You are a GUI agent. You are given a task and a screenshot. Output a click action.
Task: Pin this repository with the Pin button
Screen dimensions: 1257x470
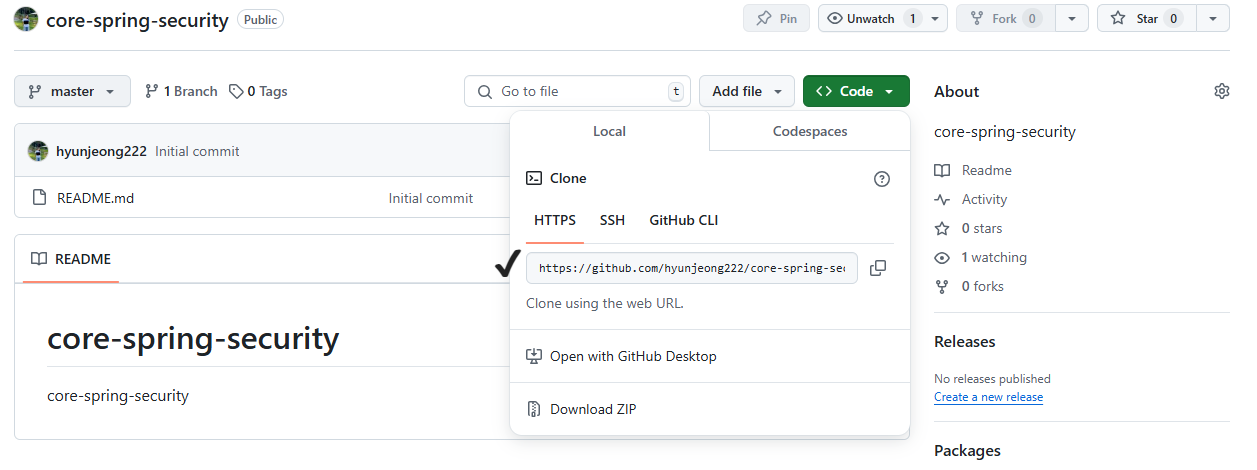click(776, 18)
